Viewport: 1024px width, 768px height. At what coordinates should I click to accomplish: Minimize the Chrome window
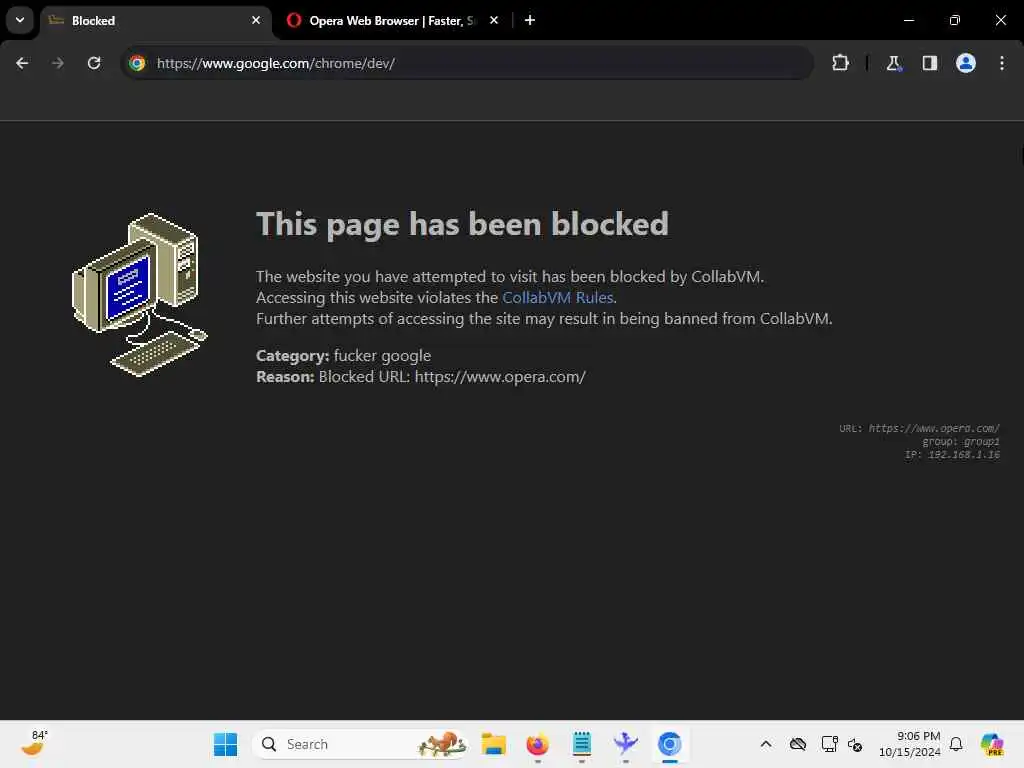pyautogui.click(x=908, y=20)
